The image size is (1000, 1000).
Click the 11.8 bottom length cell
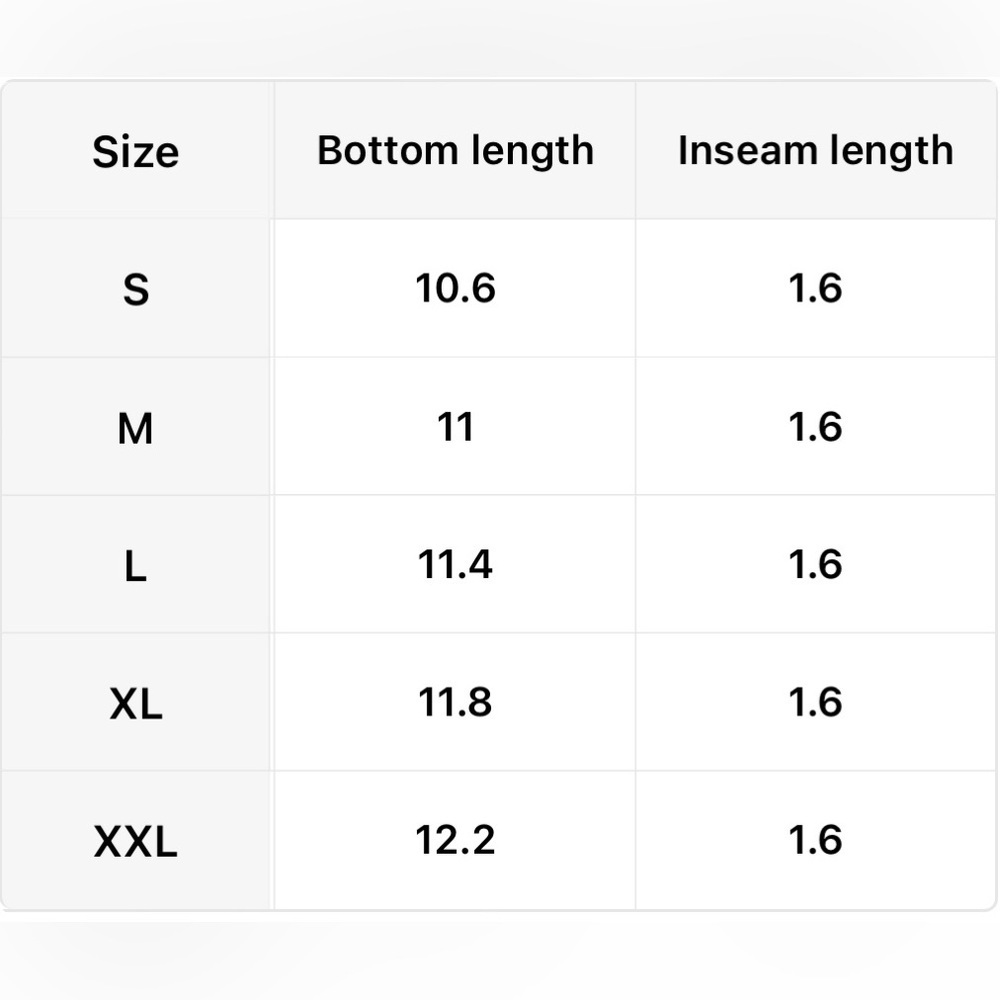(455, 702)
